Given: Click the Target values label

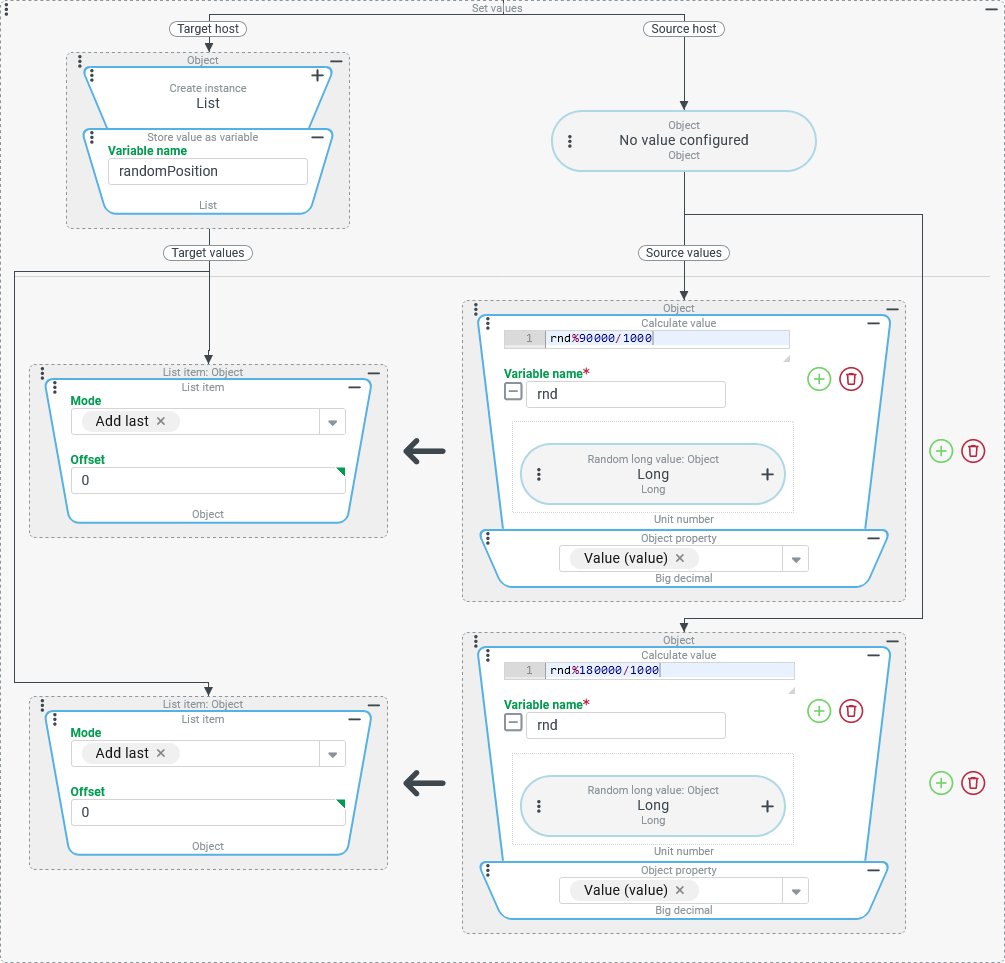Looking at the screenshot, I should pyautogui.click(x=208, y=253).
